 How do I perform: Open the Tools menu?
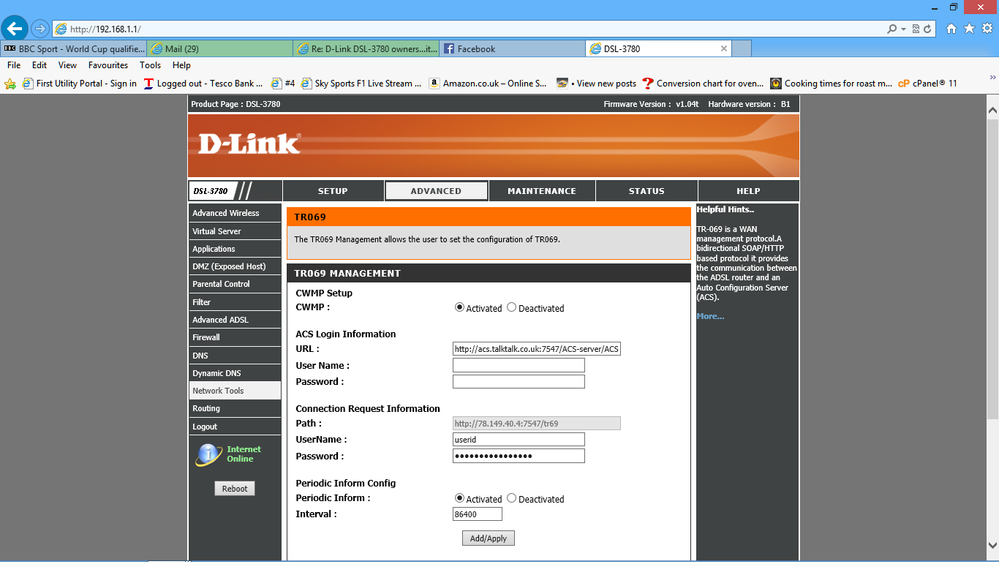pos(150,65)
